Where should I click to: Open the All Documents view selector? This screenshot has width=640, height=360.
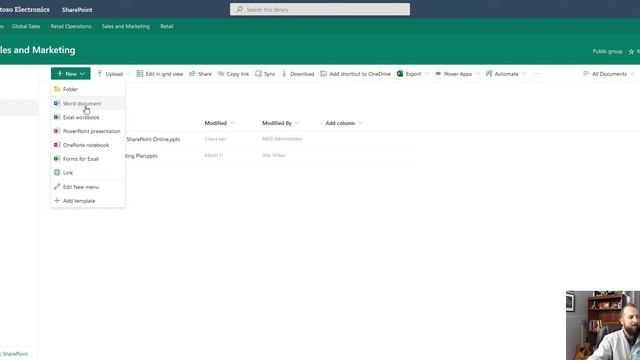point(609,74)
